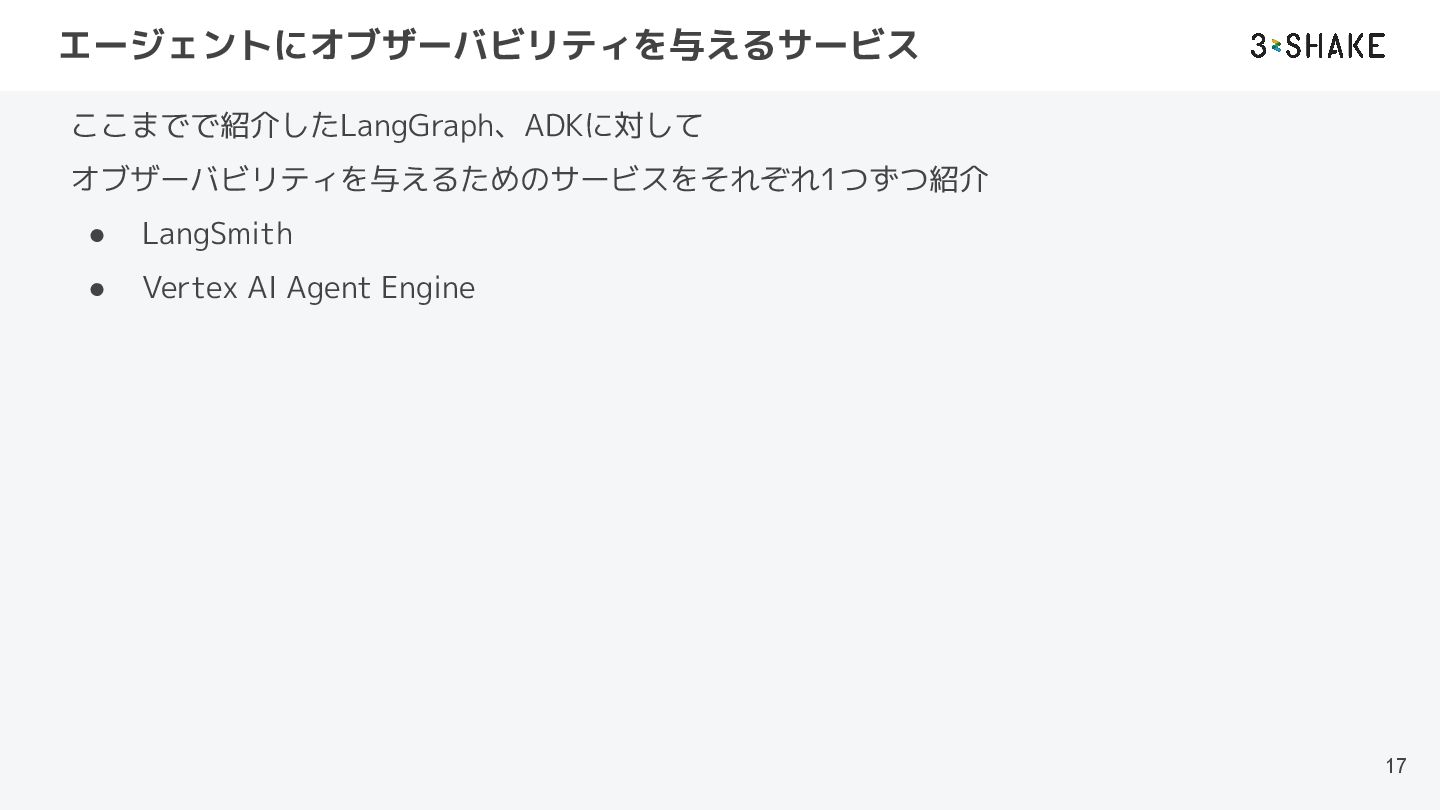Click the slide title エージェントにオブザーバビリティを与えるサービス
The image size is (1440, 810).
click(488, 46)
